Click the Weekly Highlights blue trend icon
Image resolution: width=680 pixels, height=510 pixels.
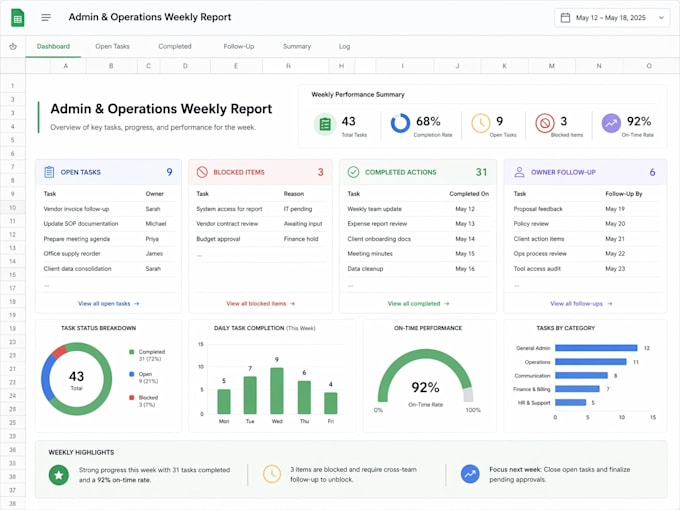[x=470, y=474]
